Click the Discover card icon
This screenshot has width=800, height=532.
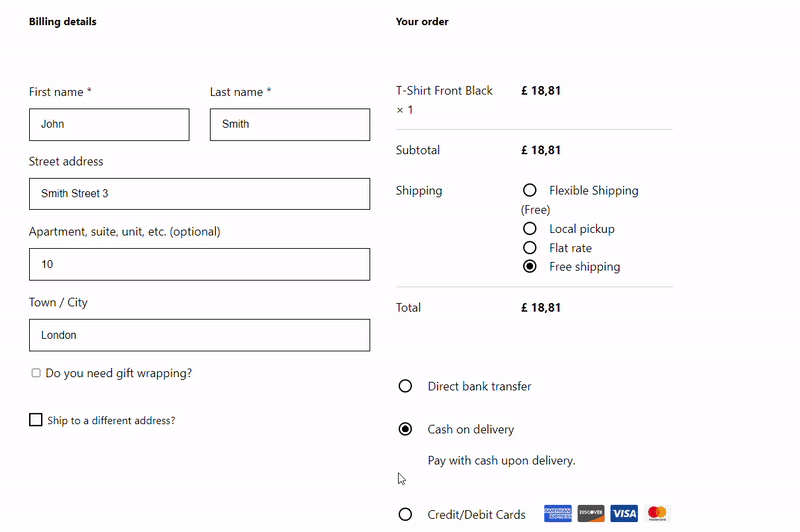pyautogui.click(x=591, y=513)
